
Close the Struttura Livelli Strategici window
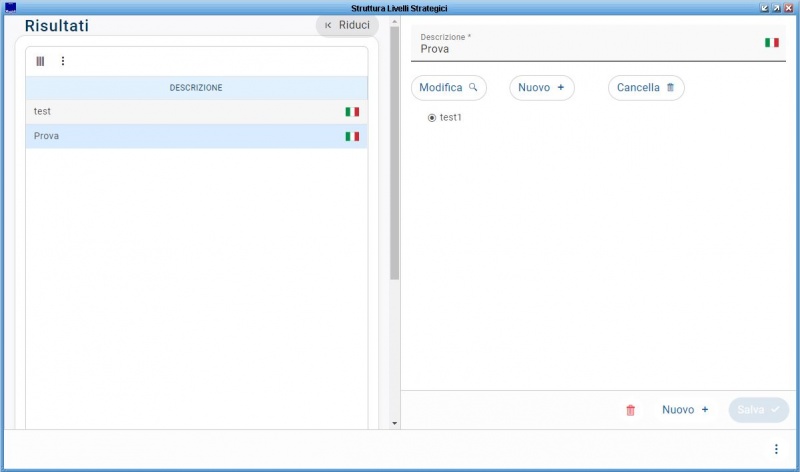pos(788,8)
